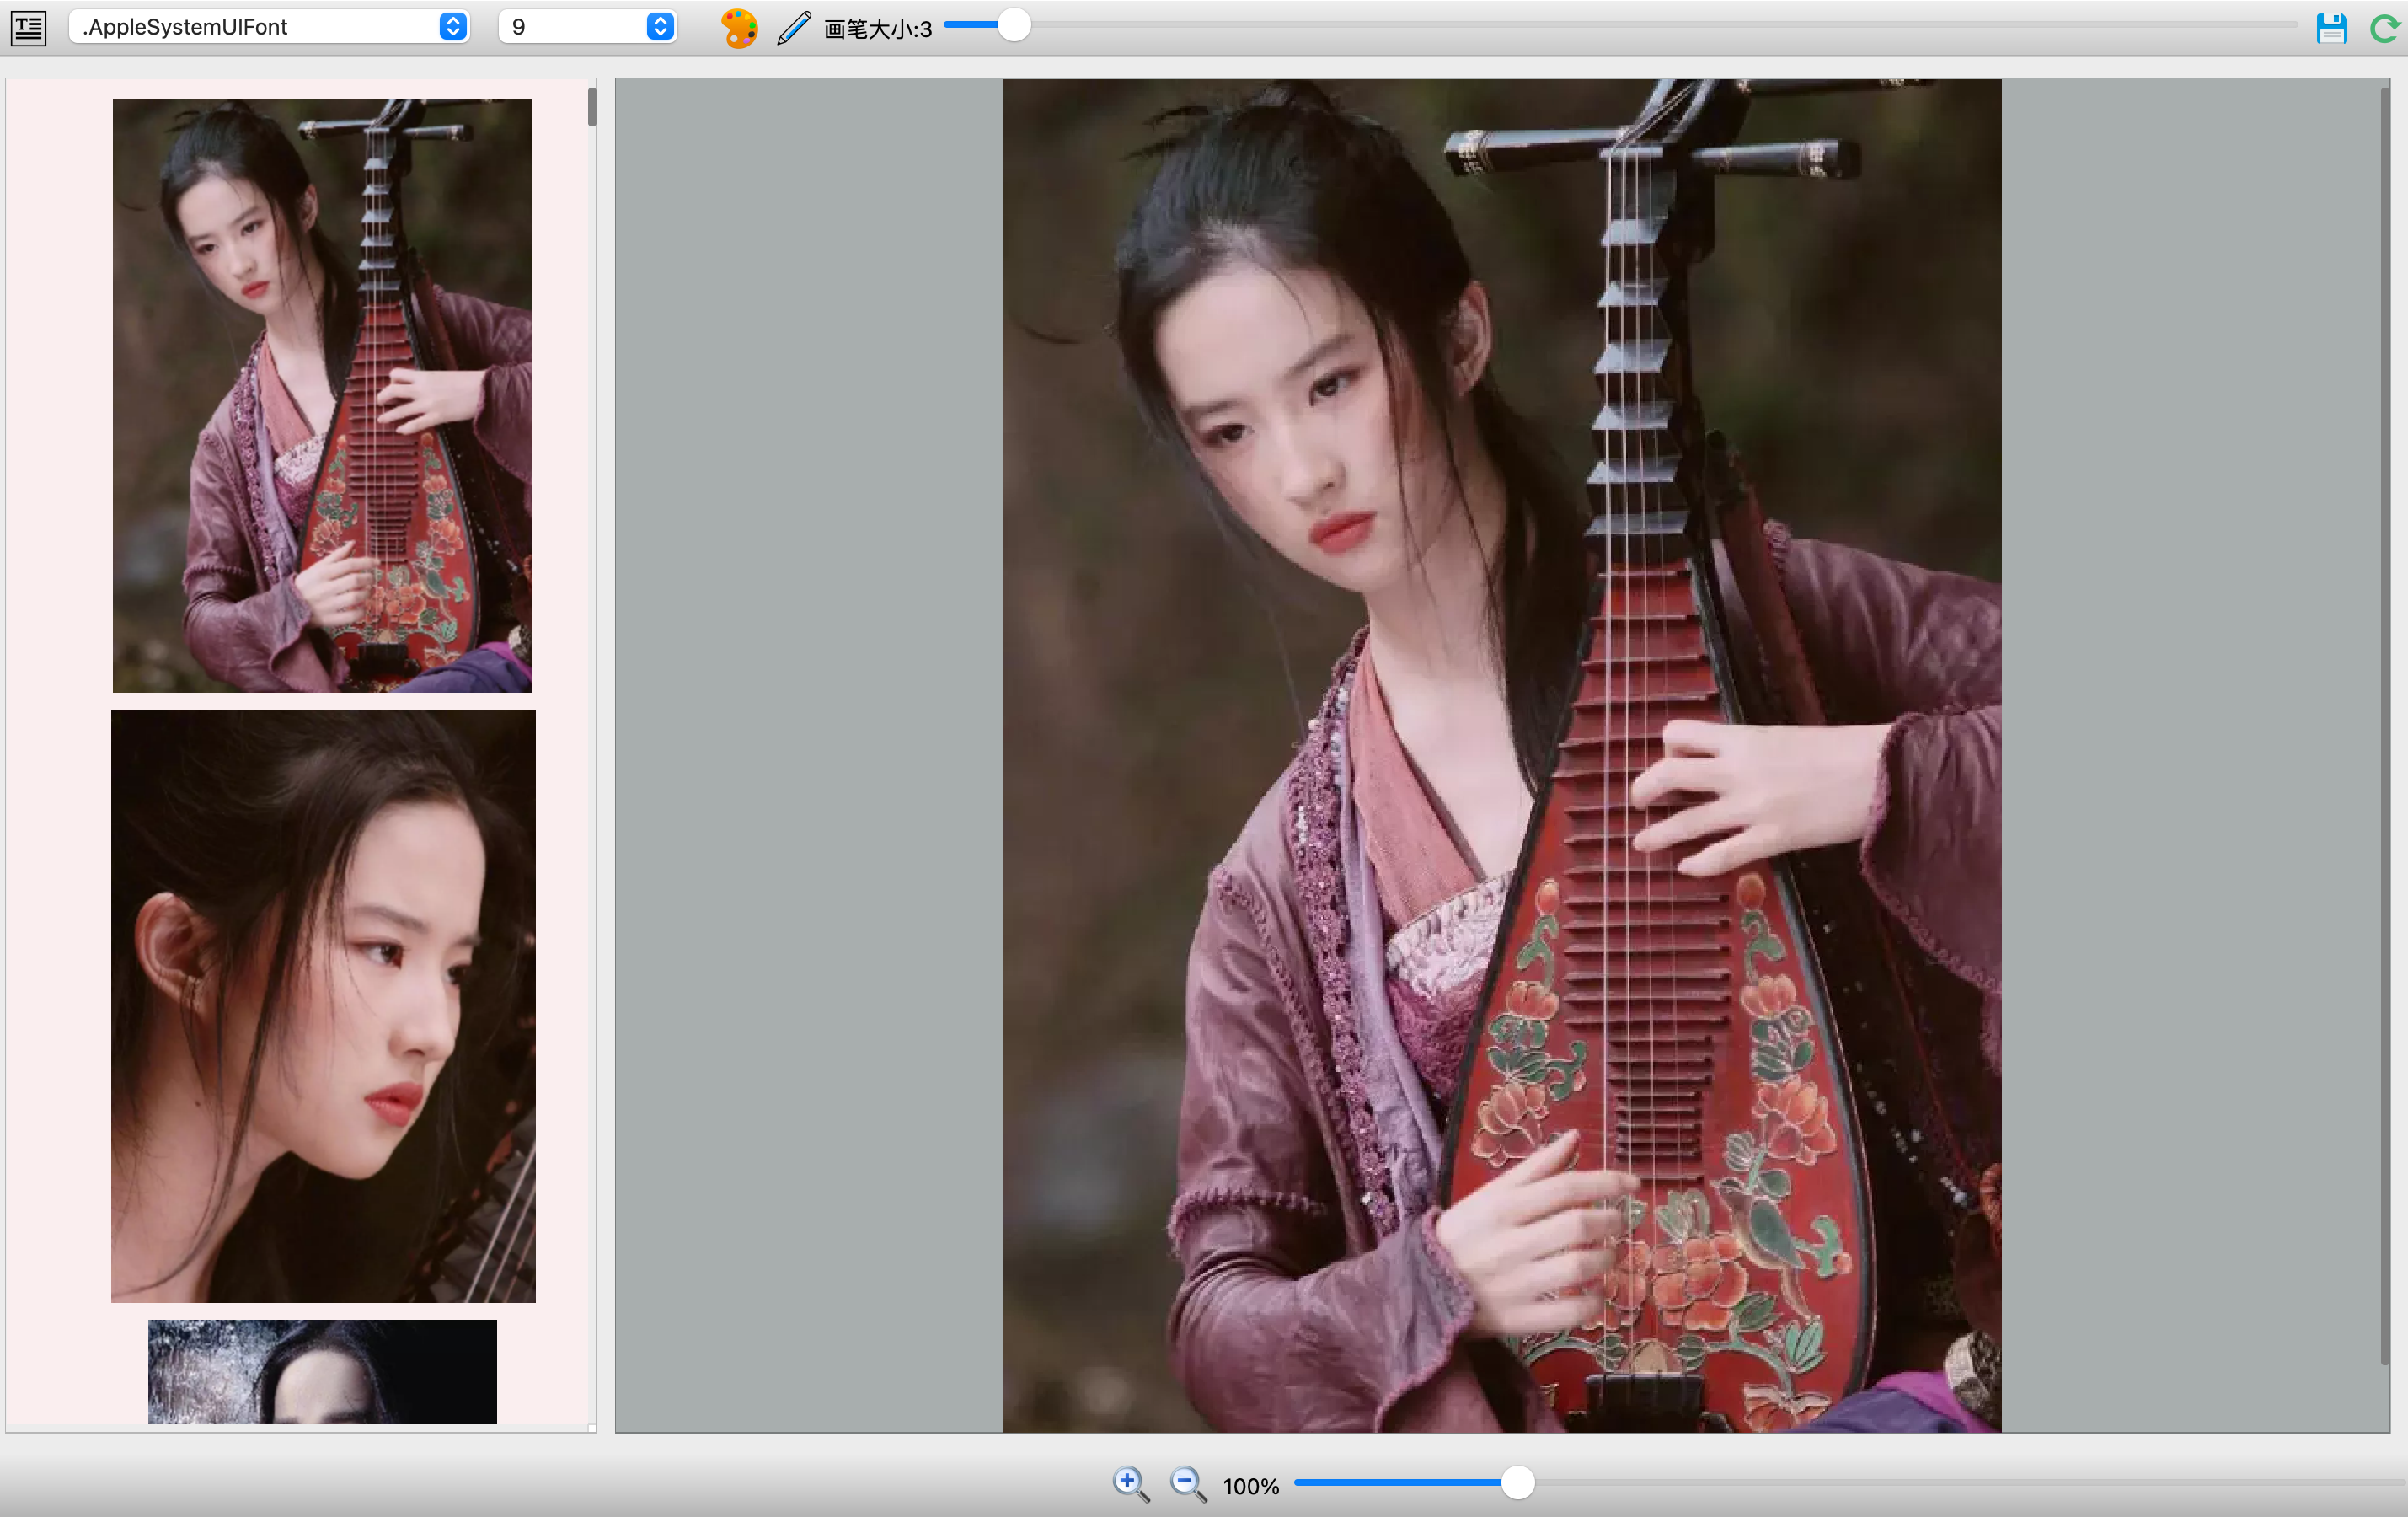This screenshot has width=2408, height=1517.
Task: Click the brush size slider knob
Action: coord(1014,25)
